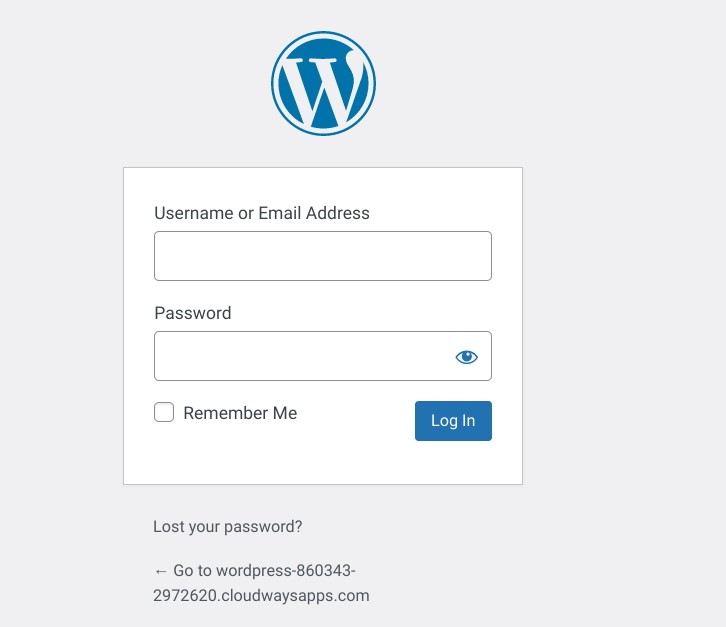Click the WordPress logo above the form
This screenshot has height=627, width=726.
point(323,83)
